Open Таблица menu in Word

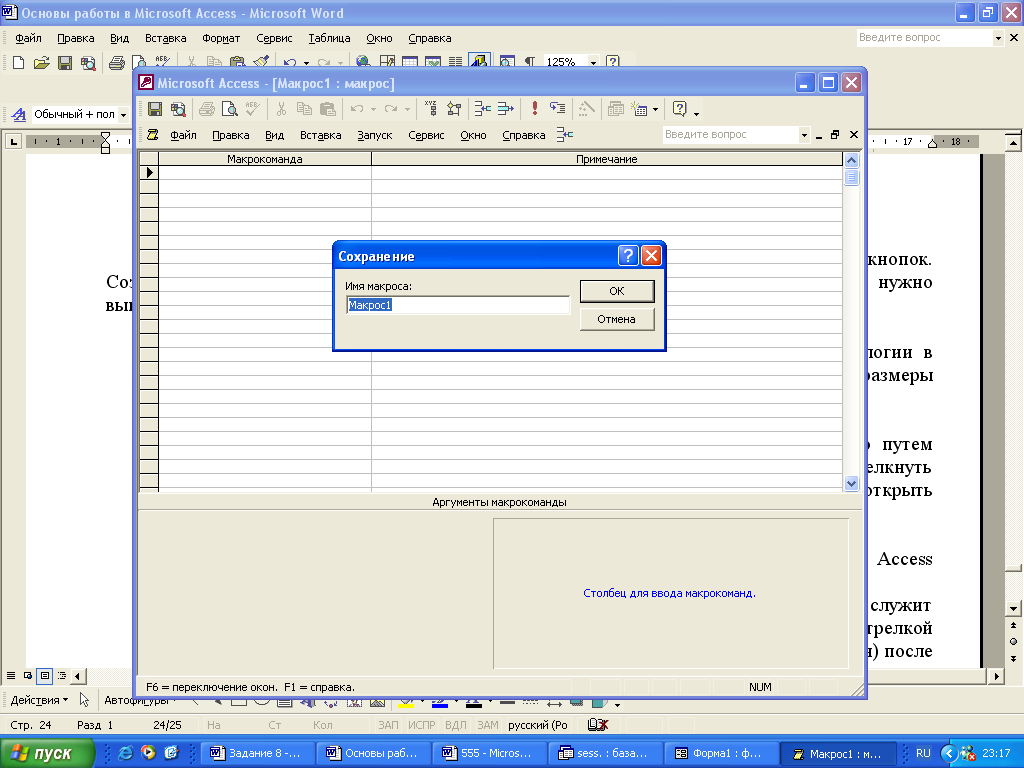click(329, 39)
